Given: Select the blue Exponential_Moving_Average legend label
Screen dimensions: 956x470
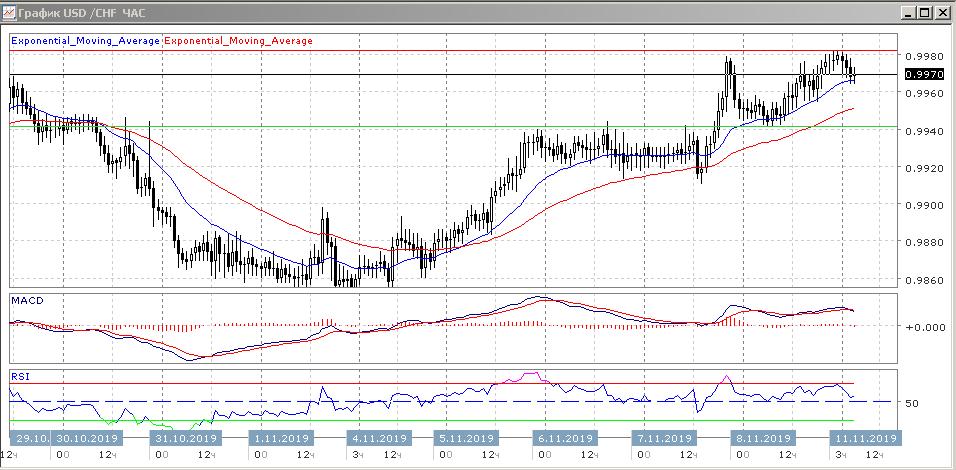Looking at the screenshot, I should [84, 41].
